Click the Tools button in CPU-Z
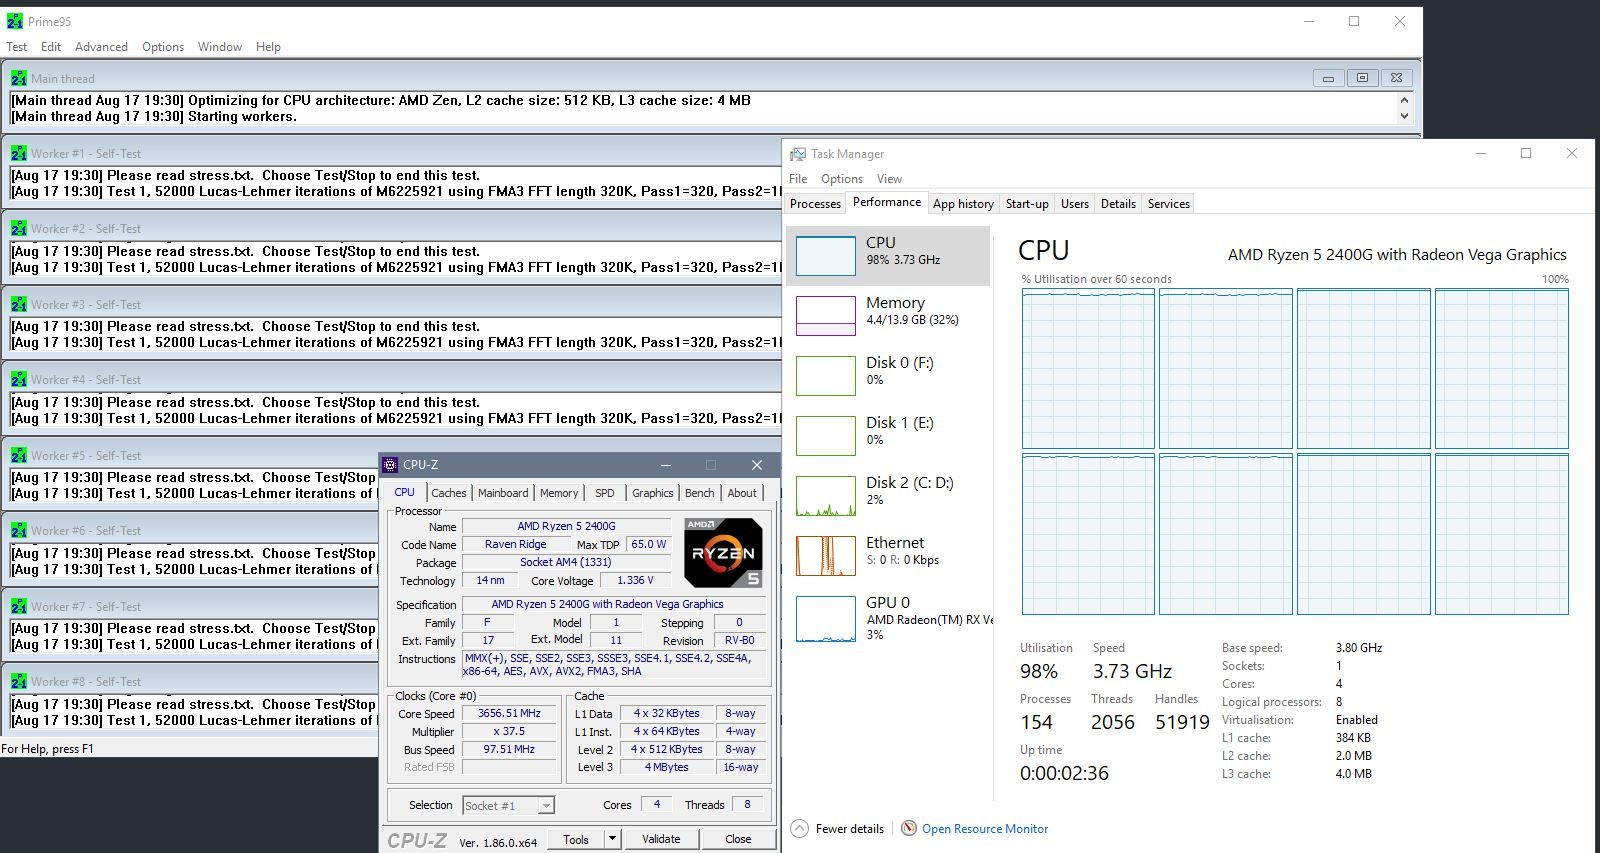This screenshot has height=853, width=1600. coord(576,839)
